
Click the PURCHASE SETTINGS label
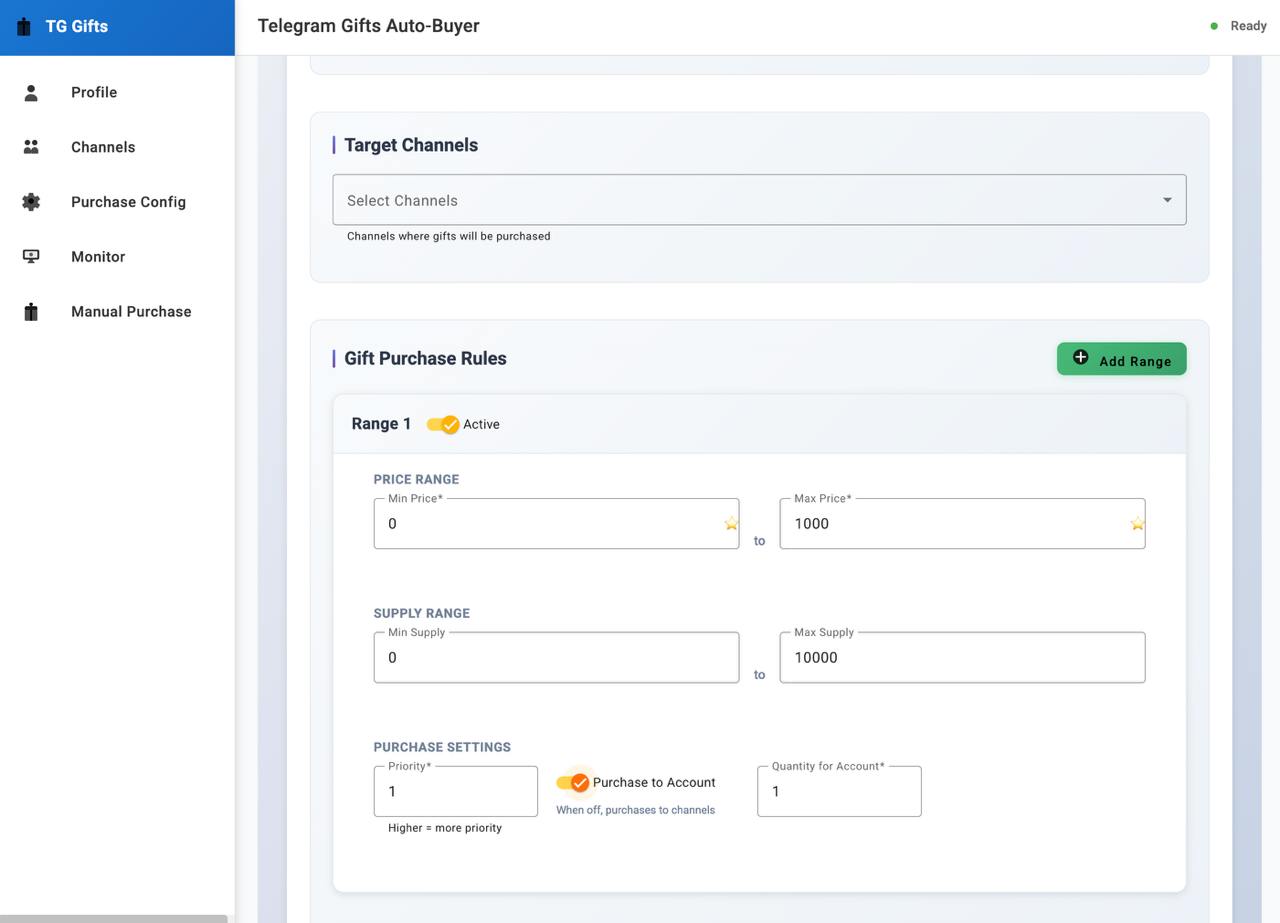click(x=442, y=747)
